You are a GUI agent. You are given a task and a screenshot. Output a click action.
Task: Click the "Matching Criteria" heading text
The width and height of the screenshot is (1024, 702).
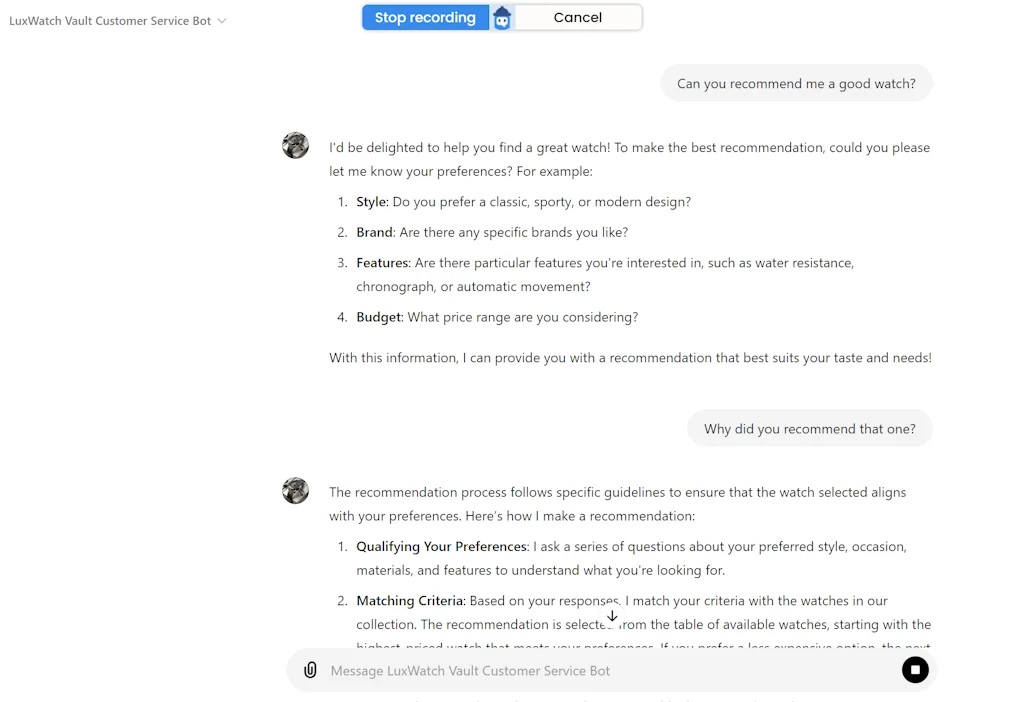pyautogui.click(x=409, y=601)
